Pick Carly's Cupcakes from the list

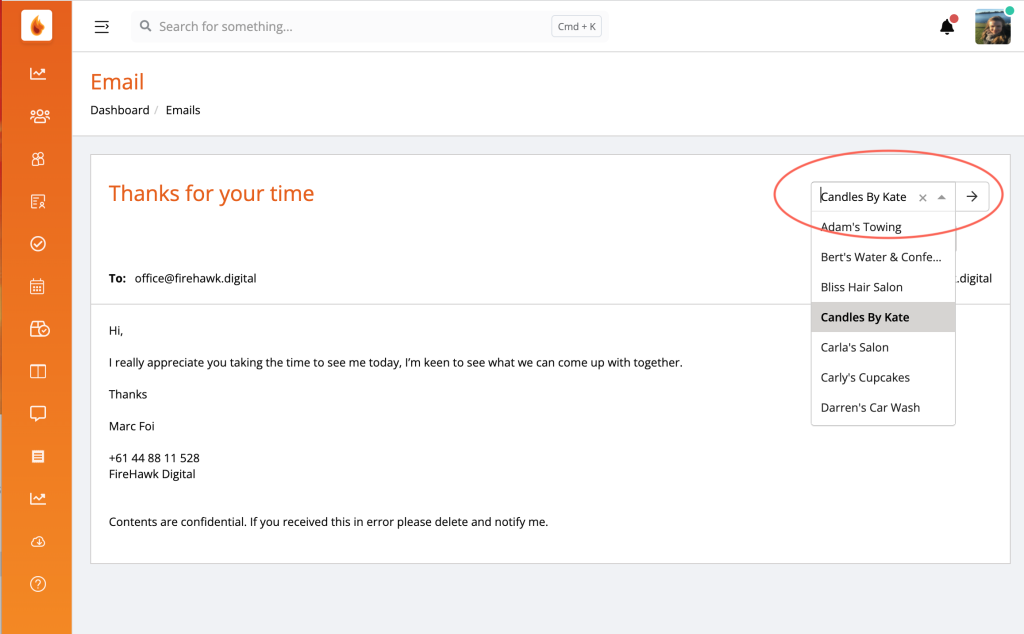tap(865, 378)
